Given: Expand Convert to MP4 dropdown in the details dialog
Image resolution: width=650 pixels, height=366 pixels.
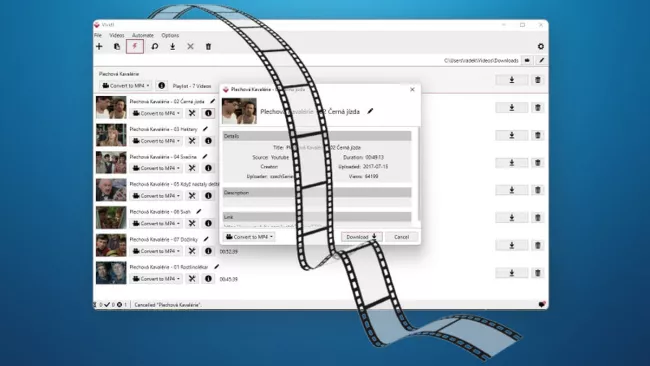Looking at the screenshot, I should coord(249,237).
